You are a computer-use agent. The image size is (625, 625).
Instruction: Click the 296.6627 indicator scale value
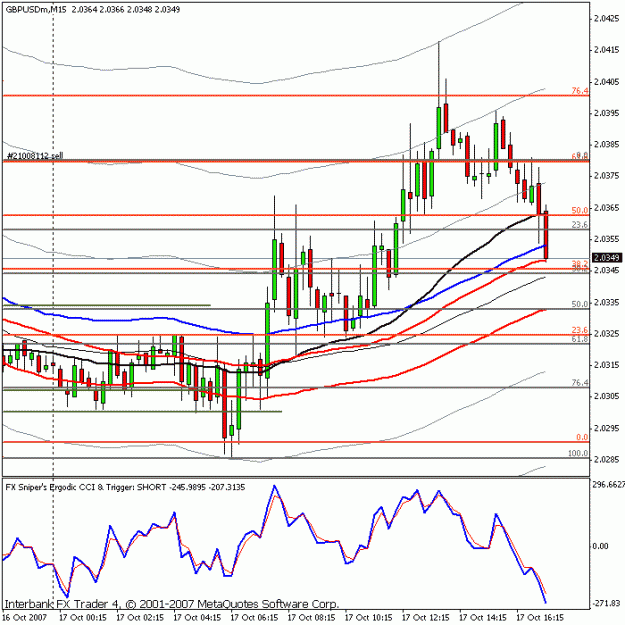click(608, 485)
